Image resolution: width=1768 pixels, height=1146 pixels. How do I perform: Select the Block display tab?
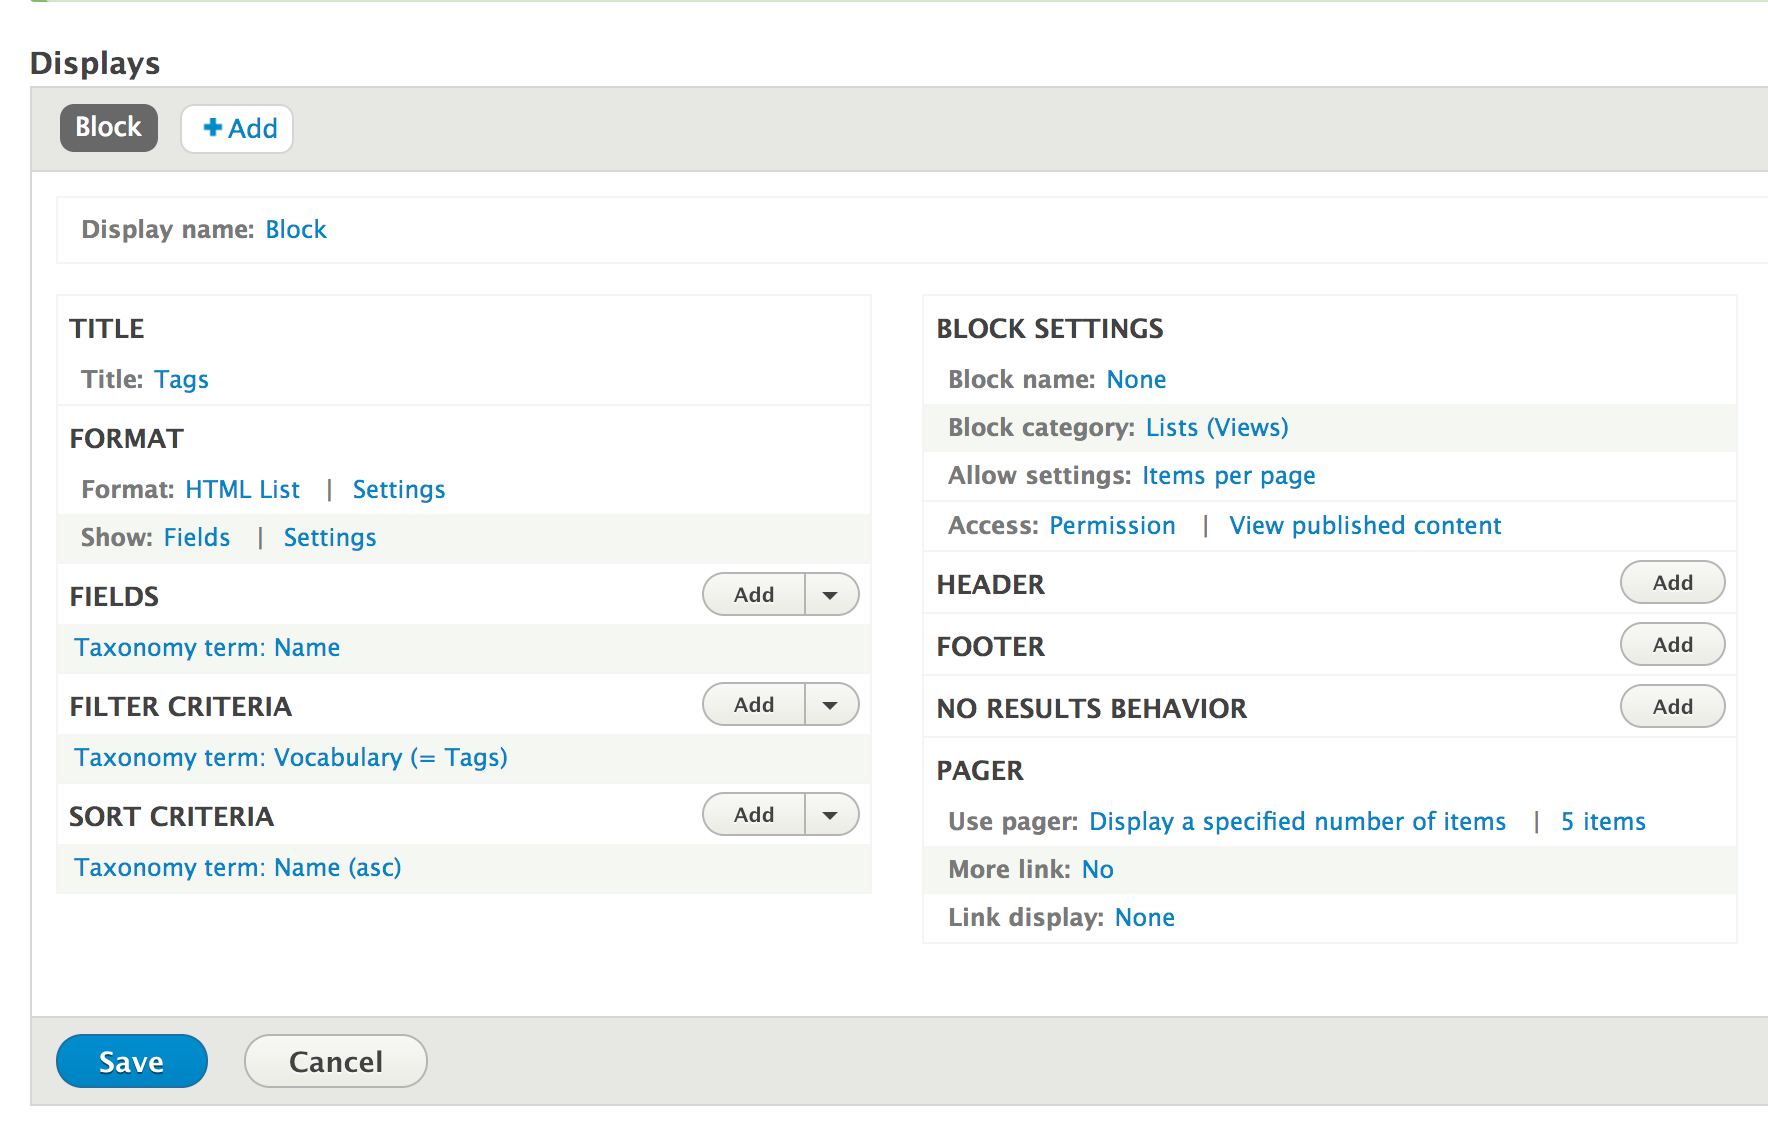point(108,128)
